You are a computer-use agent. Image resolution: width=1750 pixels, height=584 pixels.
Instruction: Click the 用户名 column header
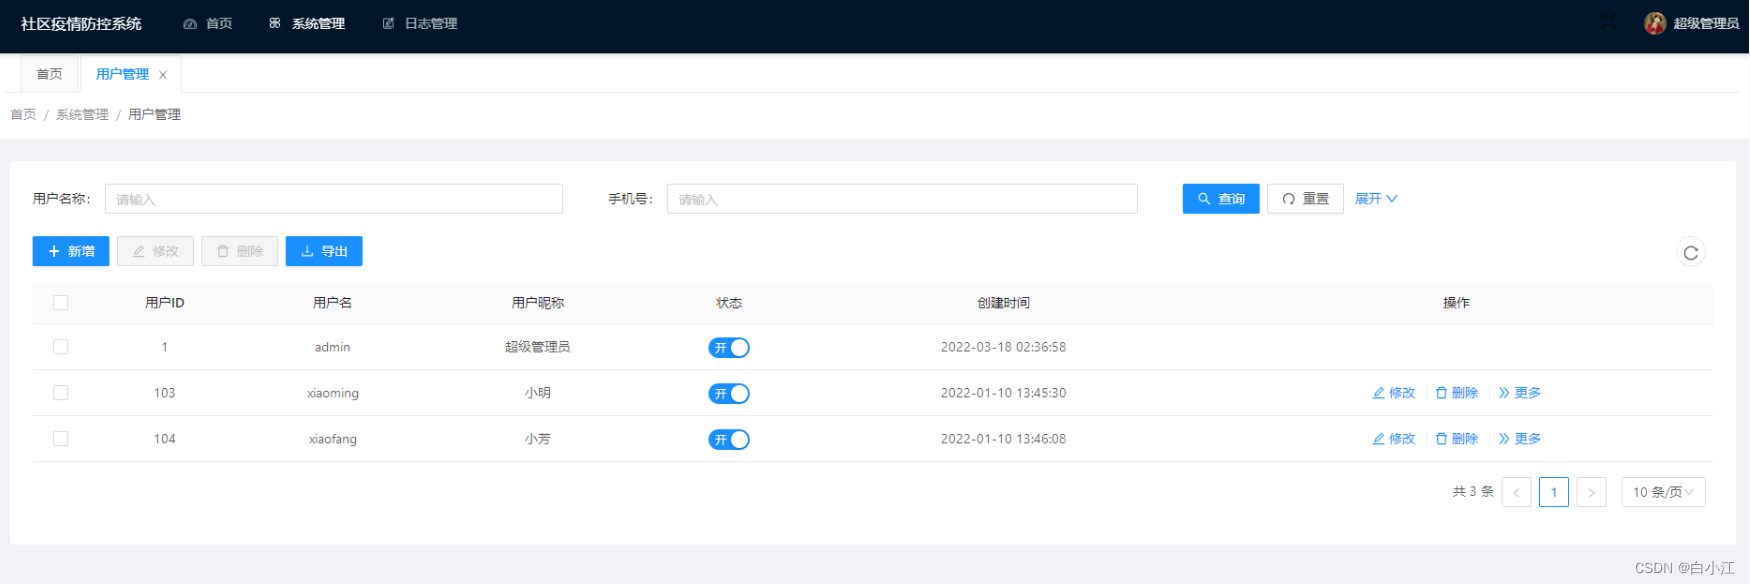pos(333,303)
